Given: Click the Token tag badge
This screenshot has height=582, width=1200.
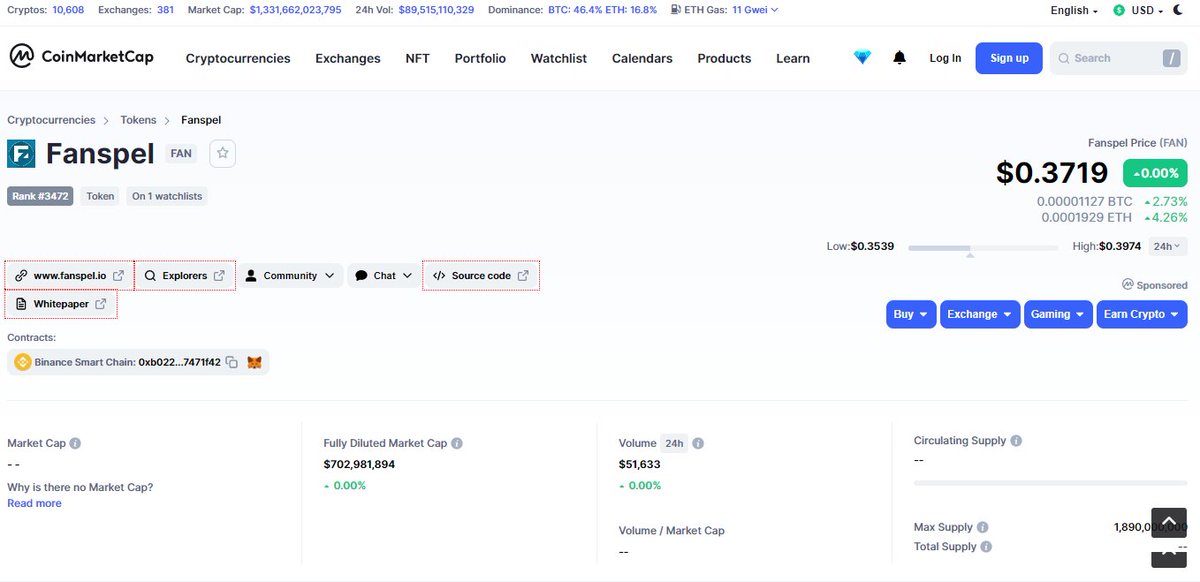Looking at the screenshot, I should coord(100,196).
